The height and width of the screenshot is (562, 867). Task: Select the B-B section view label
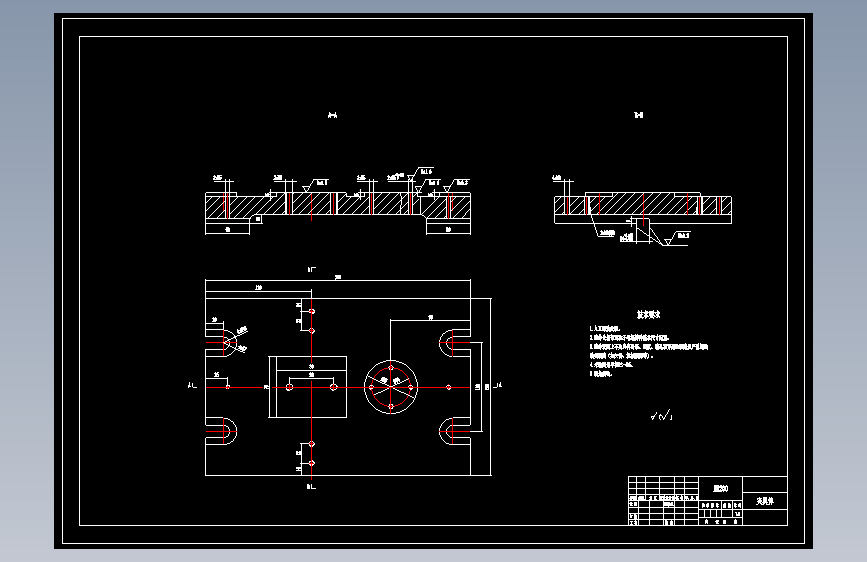(639, 115)
